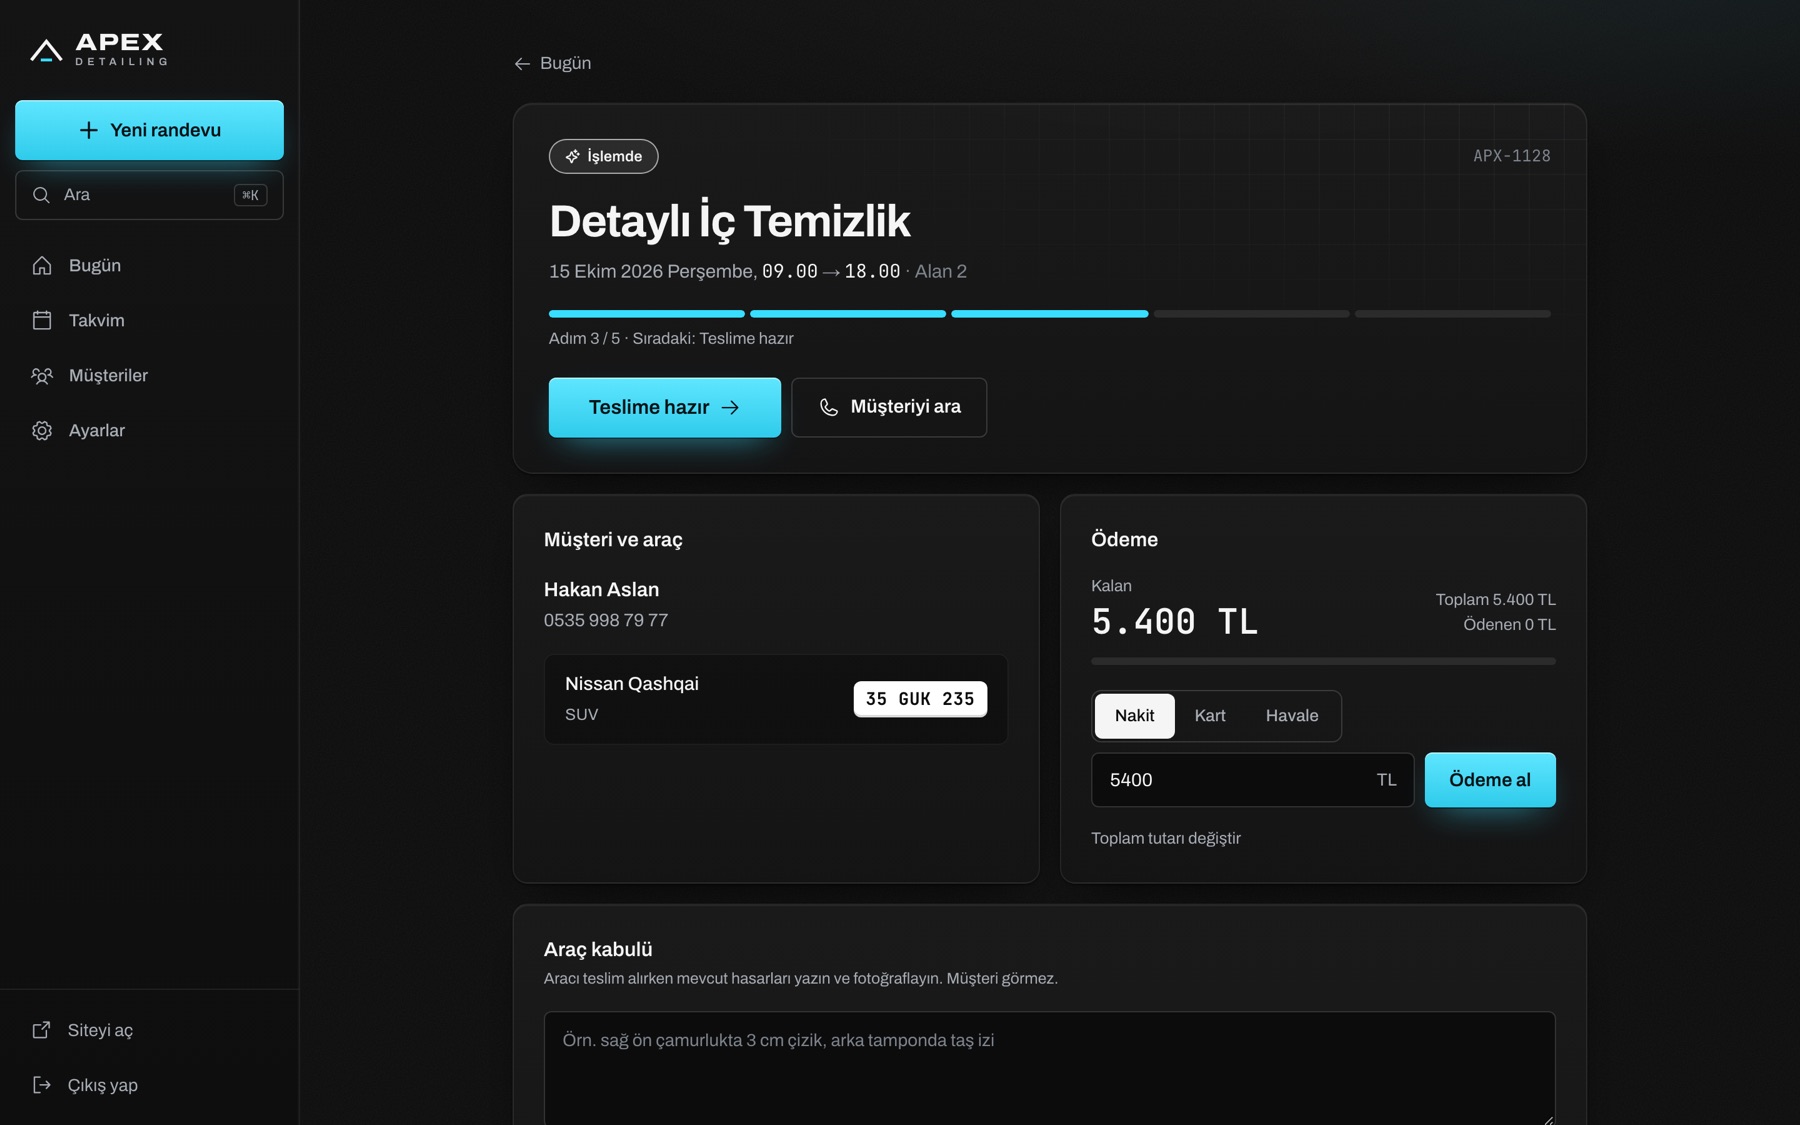Click the Apex Detailing logo
1800x1125 pixels.
tap(98, 48)
